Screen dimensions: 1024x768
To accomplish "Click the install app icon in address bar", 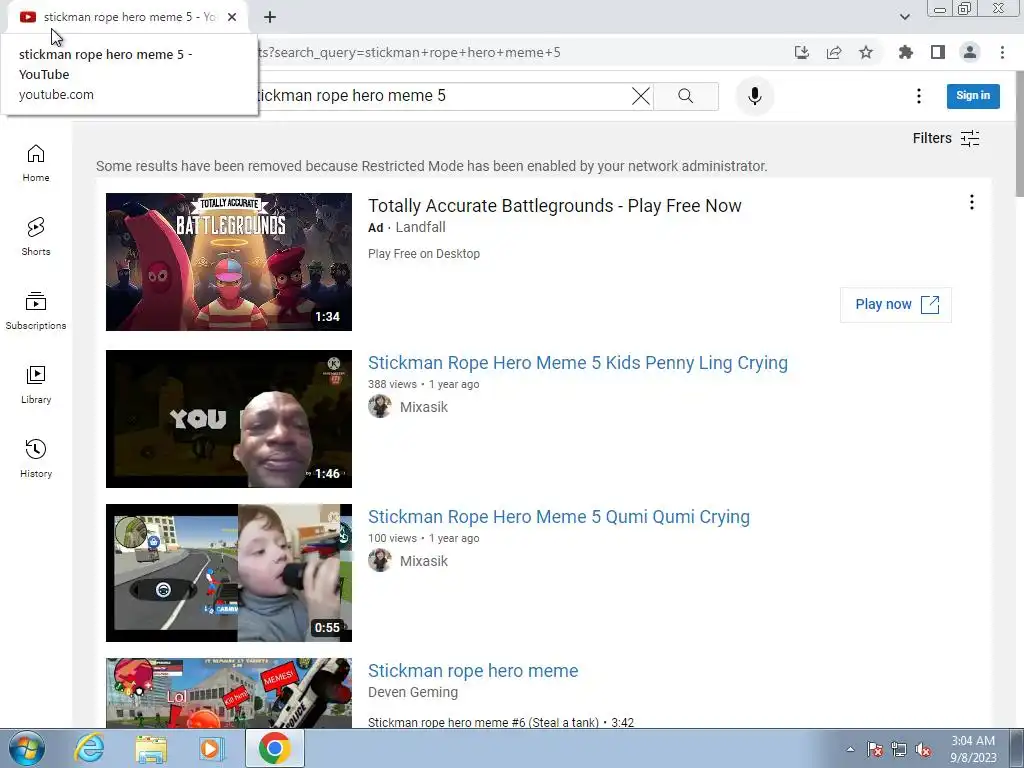I will pos(801,52).
